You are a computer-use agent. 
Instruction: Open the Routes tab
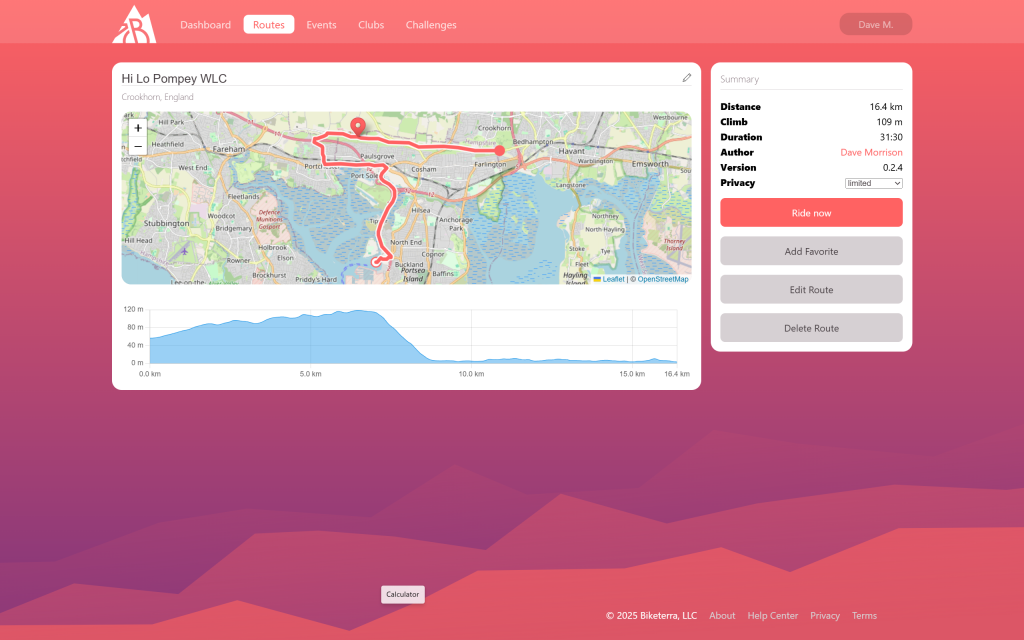point(268,25)
